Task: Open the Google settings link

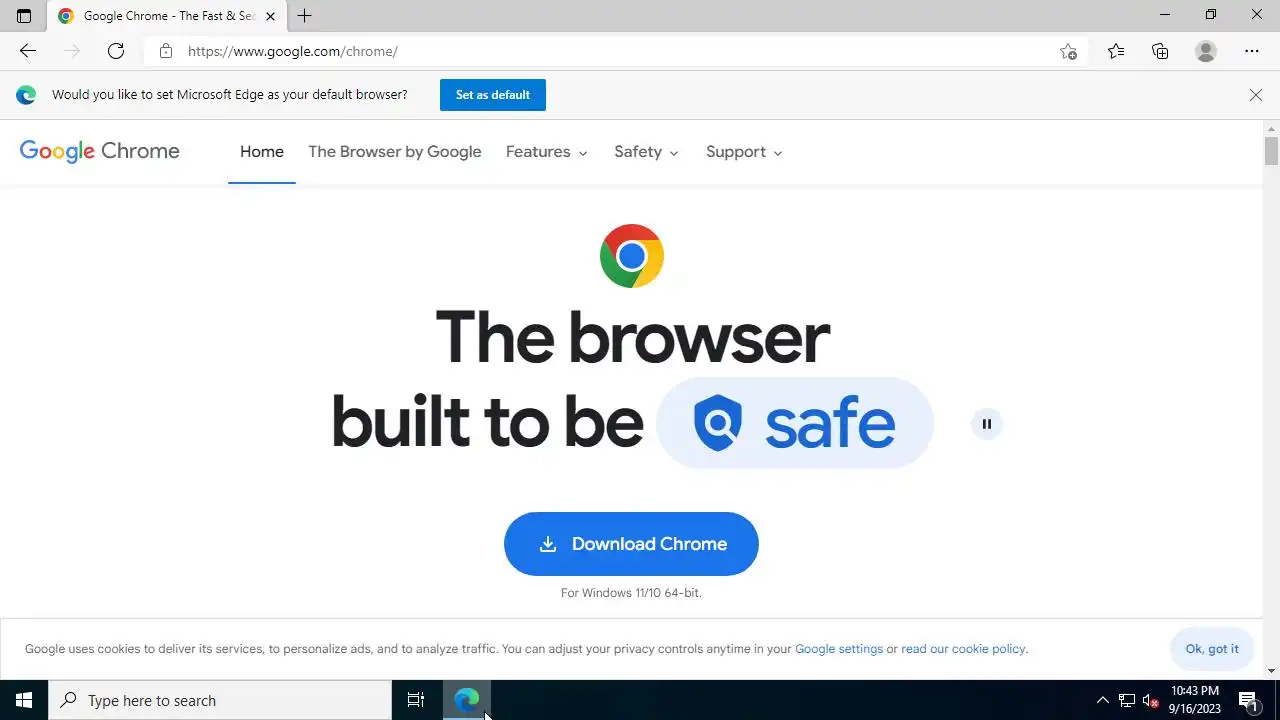Action: click(839, 649)
